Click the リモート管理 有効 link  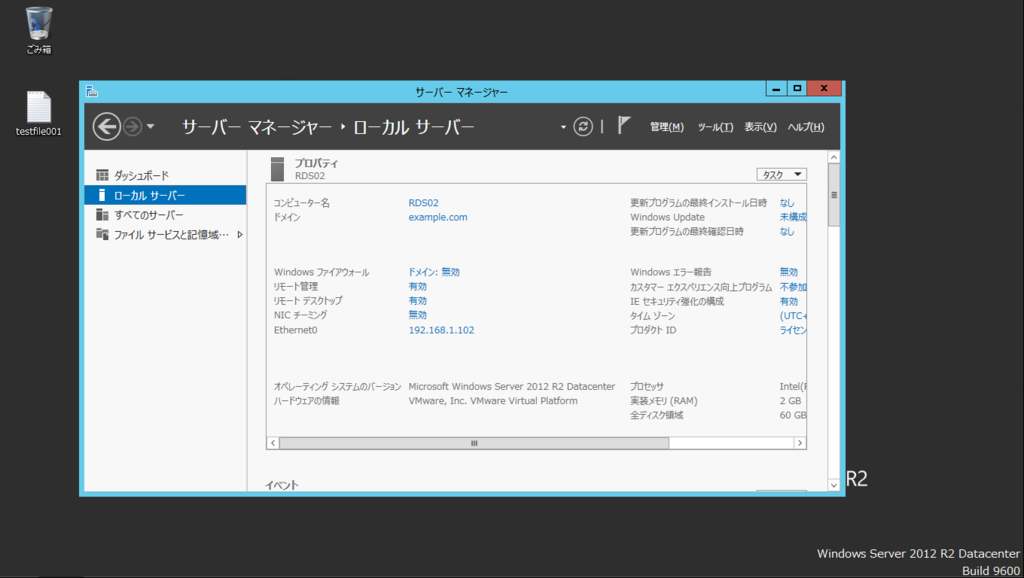417,286
